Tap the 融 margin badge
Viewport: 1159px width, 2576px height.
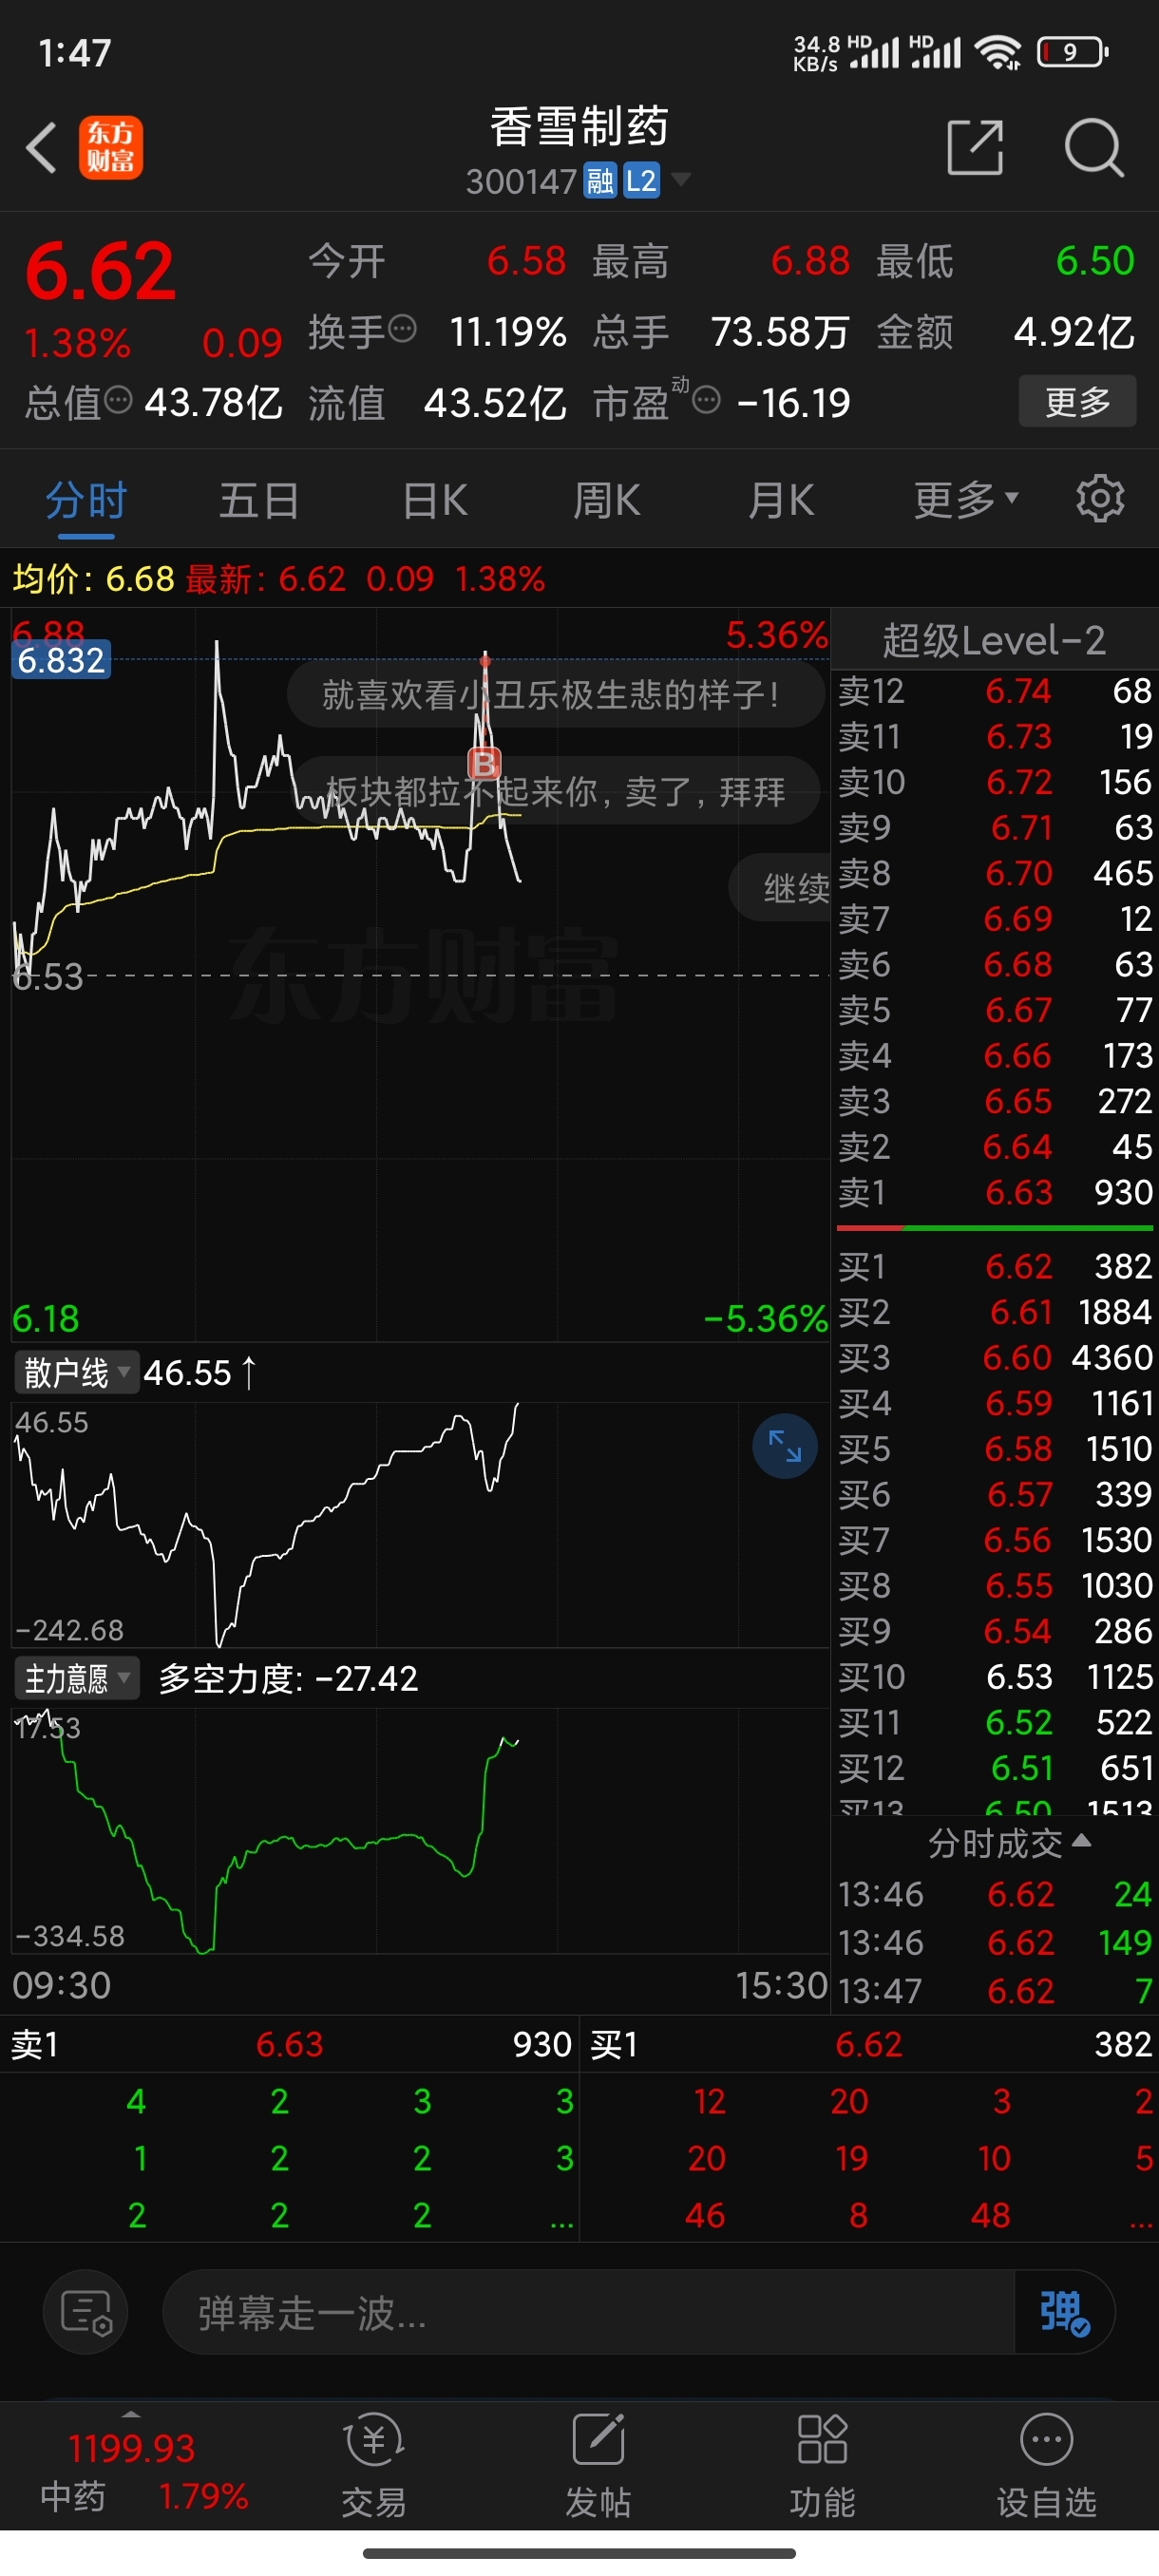600,181
